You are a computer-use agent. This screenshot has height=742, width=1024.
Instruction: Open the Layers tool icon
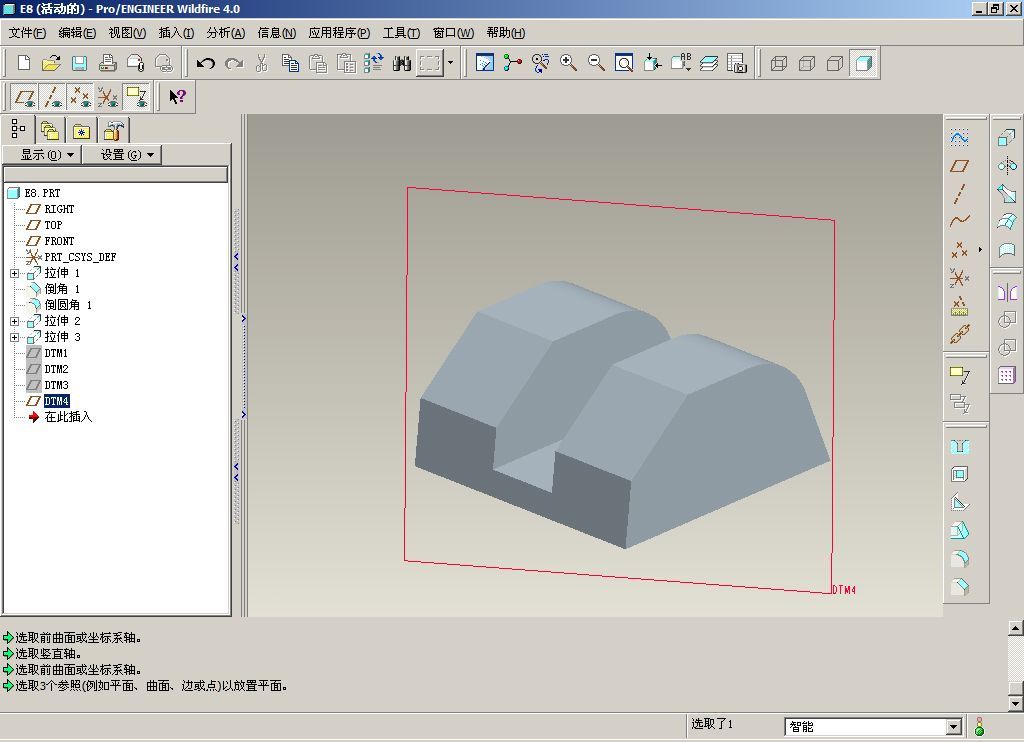(x=709, y=63)
